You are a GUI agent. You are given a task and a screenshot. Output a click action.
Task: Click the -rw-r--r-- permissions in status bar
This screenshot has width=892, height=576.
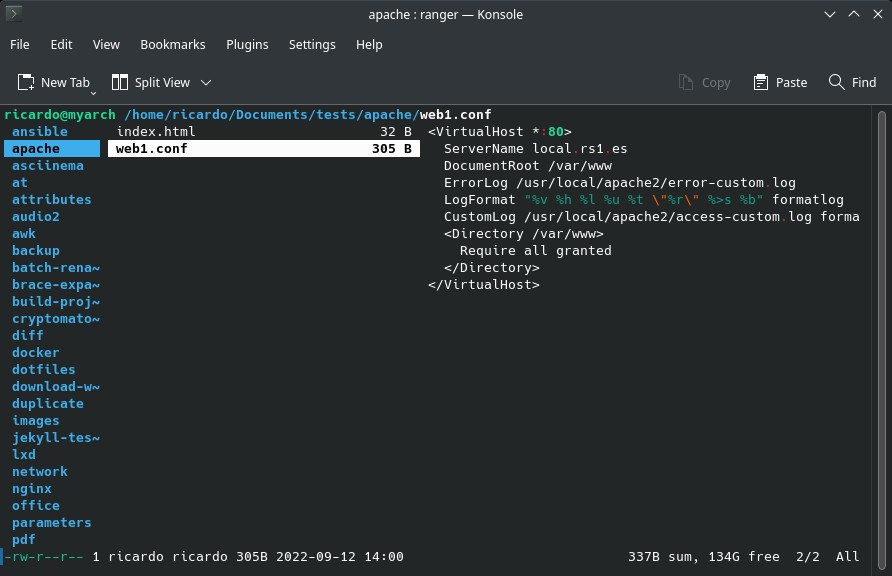click(x=44, y=557)
